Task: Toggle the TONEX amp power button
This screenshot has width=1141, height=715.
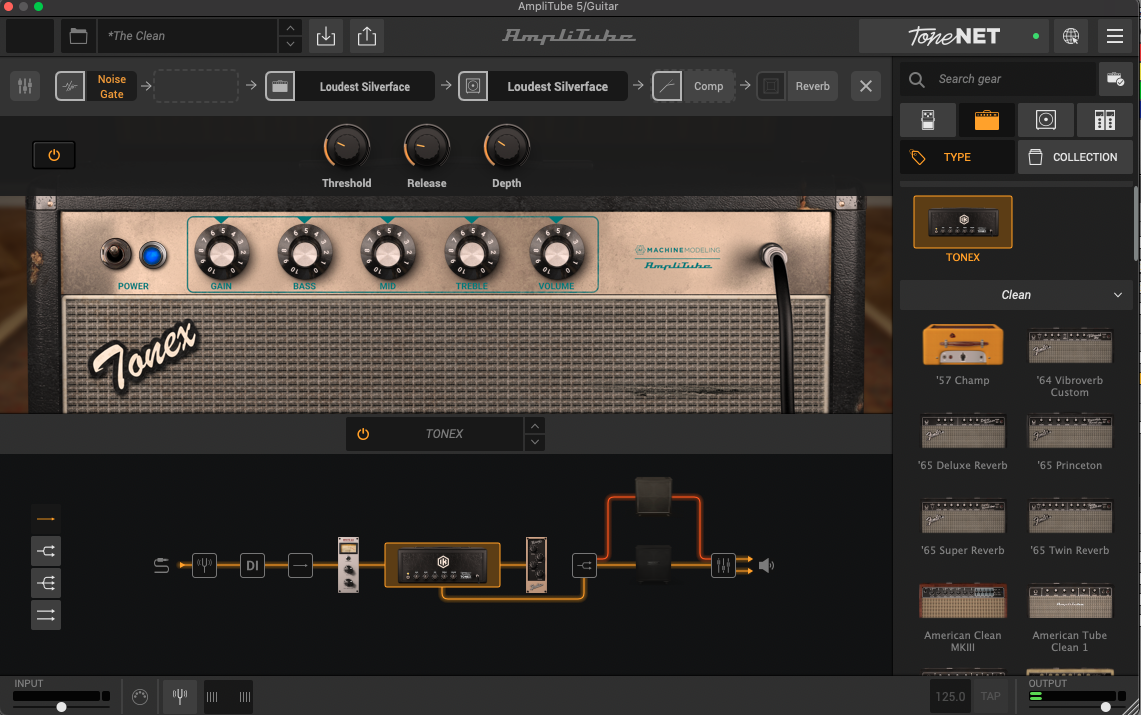Action: [x=363, y=434]
